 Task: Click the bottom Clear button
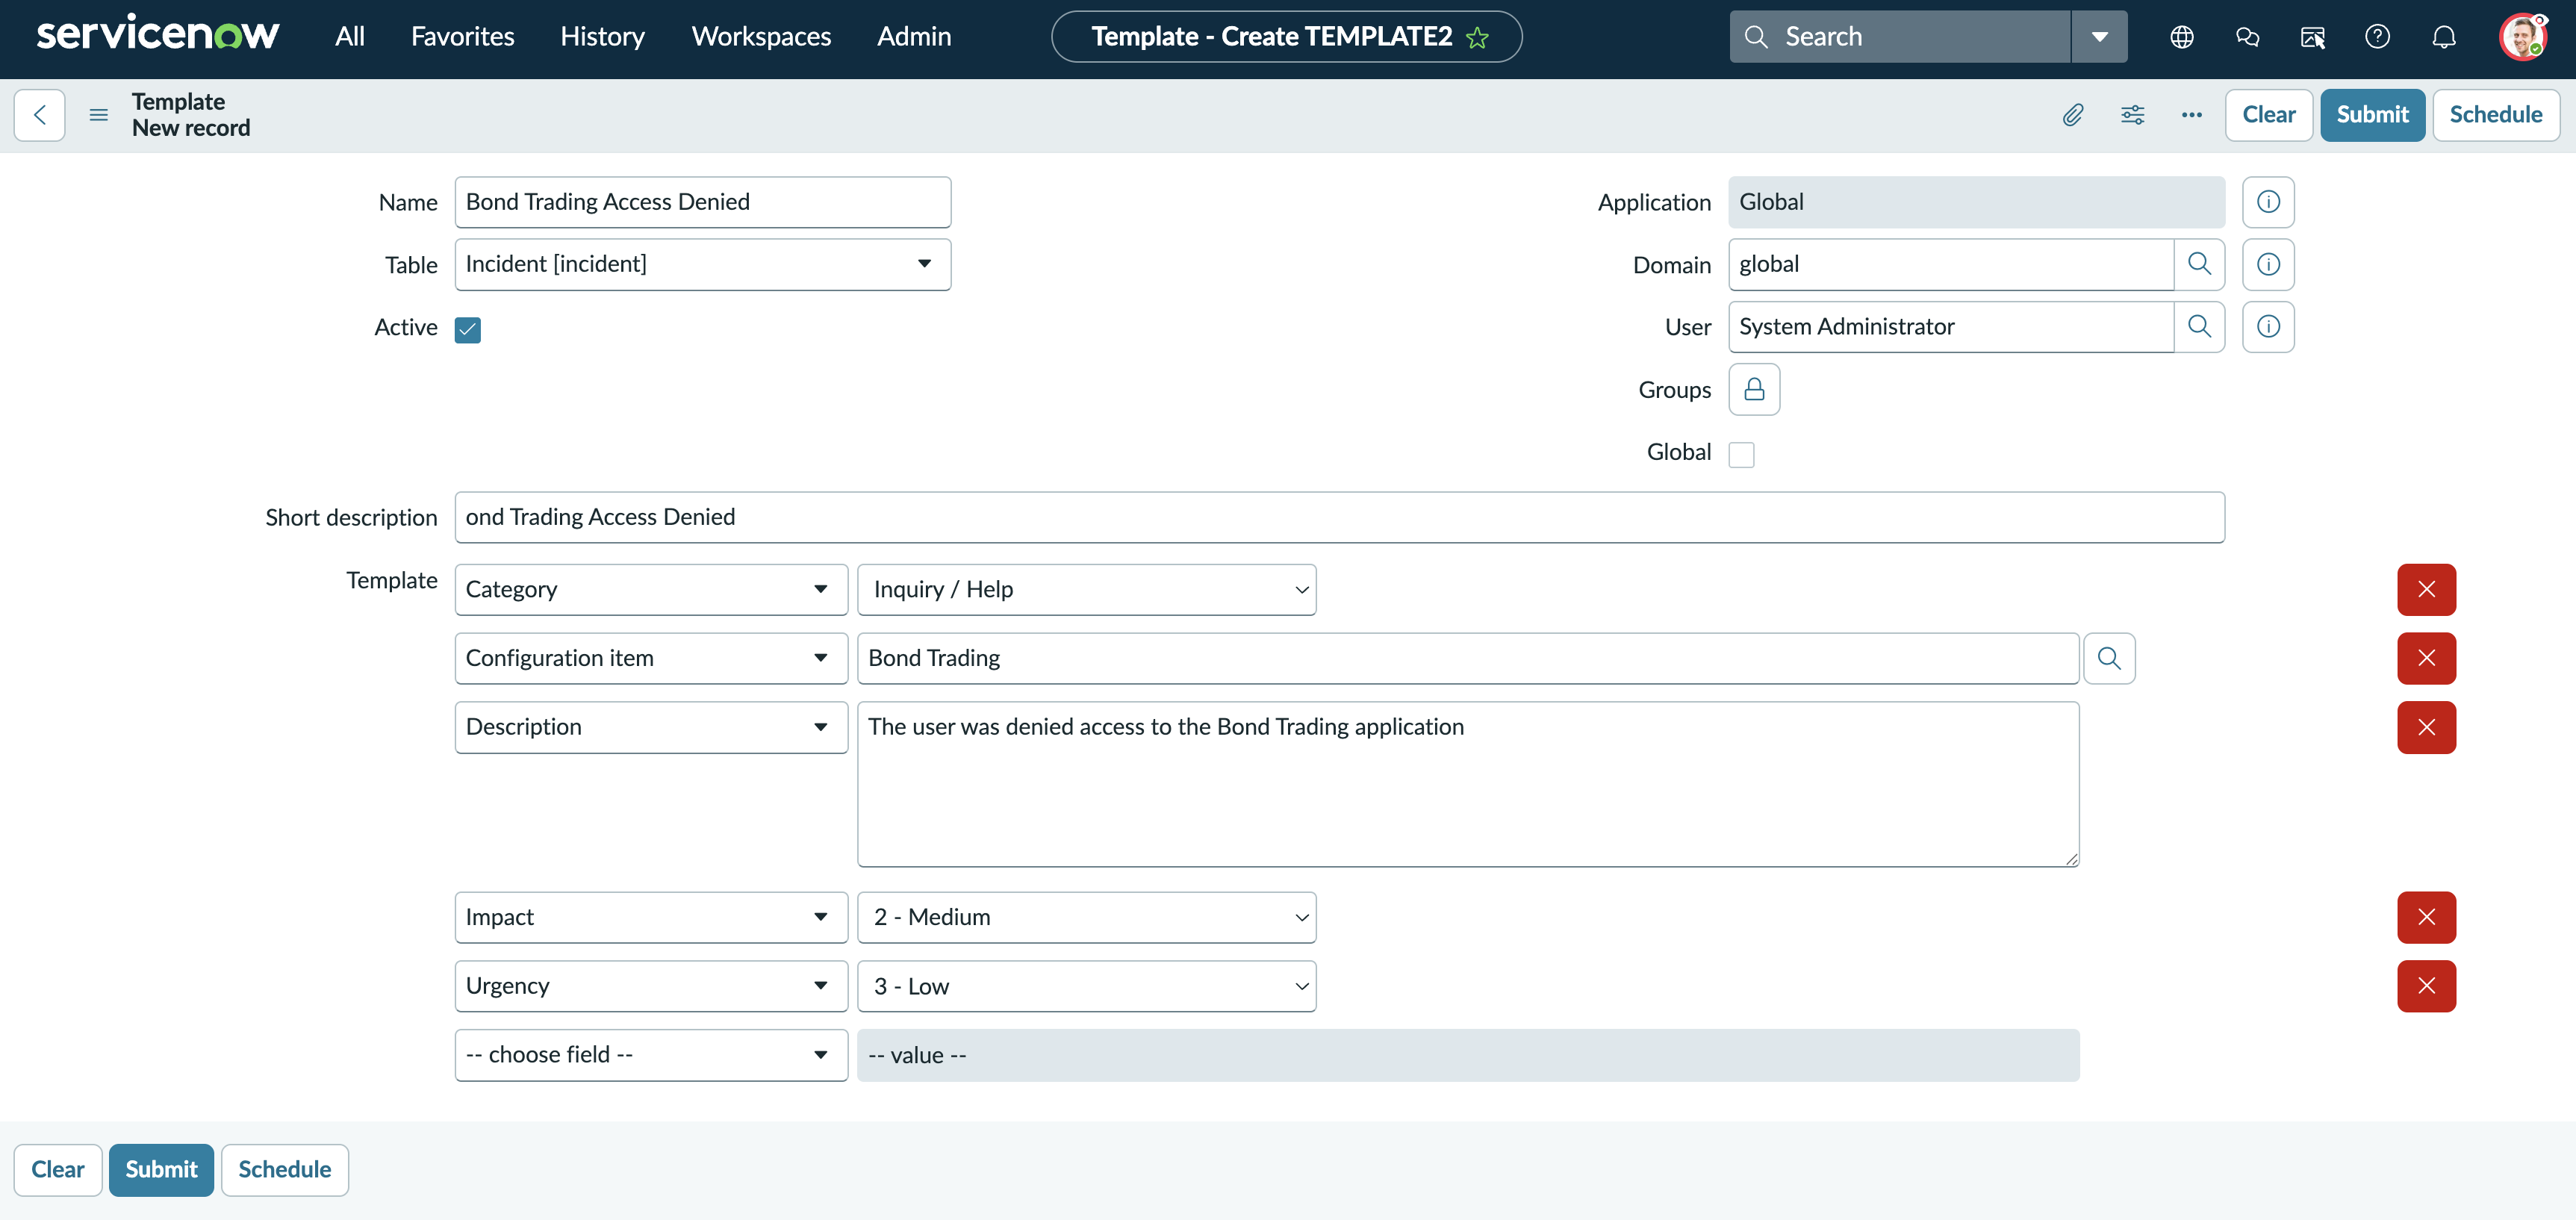(x=58, y=1170)
